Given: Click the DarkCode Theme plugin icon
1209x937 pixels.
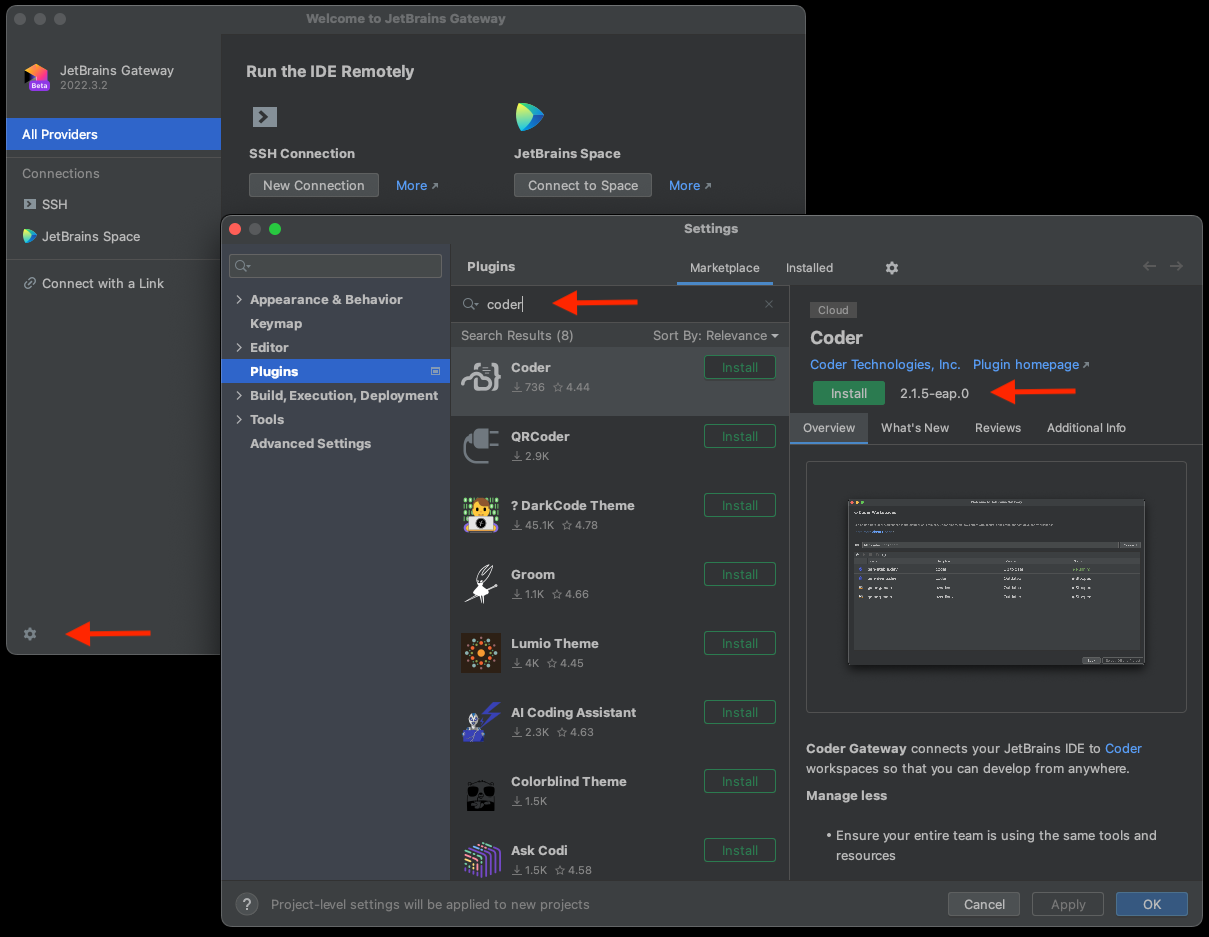Looking at the screenshot, I should (481, 515).
